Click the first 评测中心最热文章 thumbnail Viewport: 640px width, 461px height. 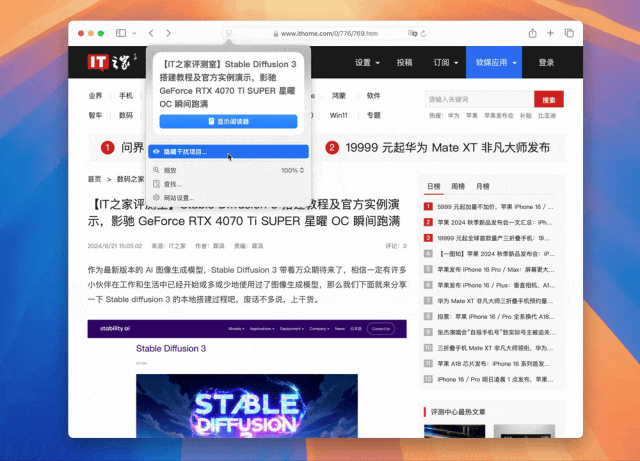[x=454, y=431]
